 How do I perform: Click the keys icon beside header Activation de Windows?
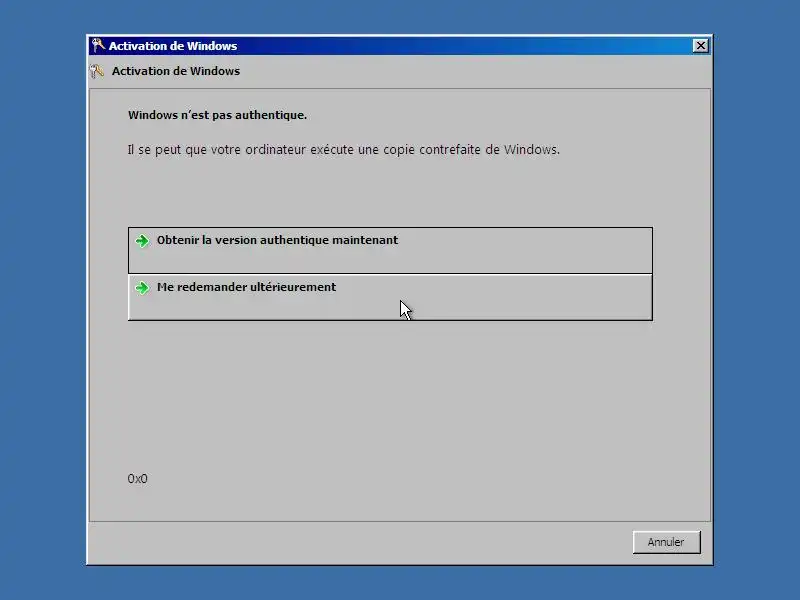pos(97,71)
